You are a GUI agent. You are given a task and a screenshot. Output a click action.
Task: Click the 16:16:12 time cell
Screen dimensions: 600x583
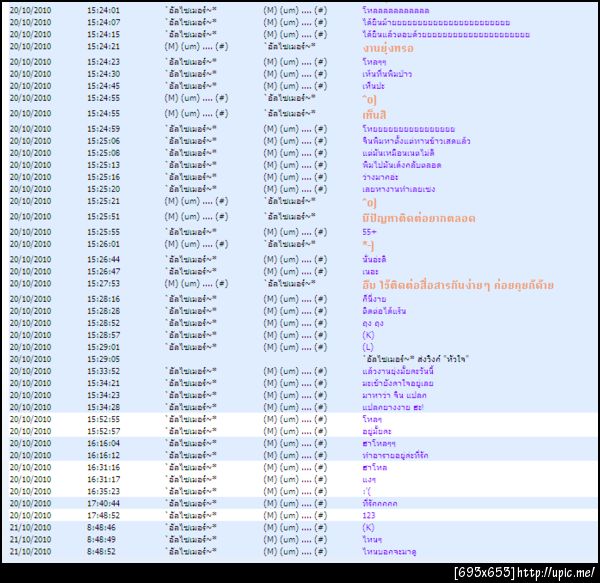click(103, 455)
